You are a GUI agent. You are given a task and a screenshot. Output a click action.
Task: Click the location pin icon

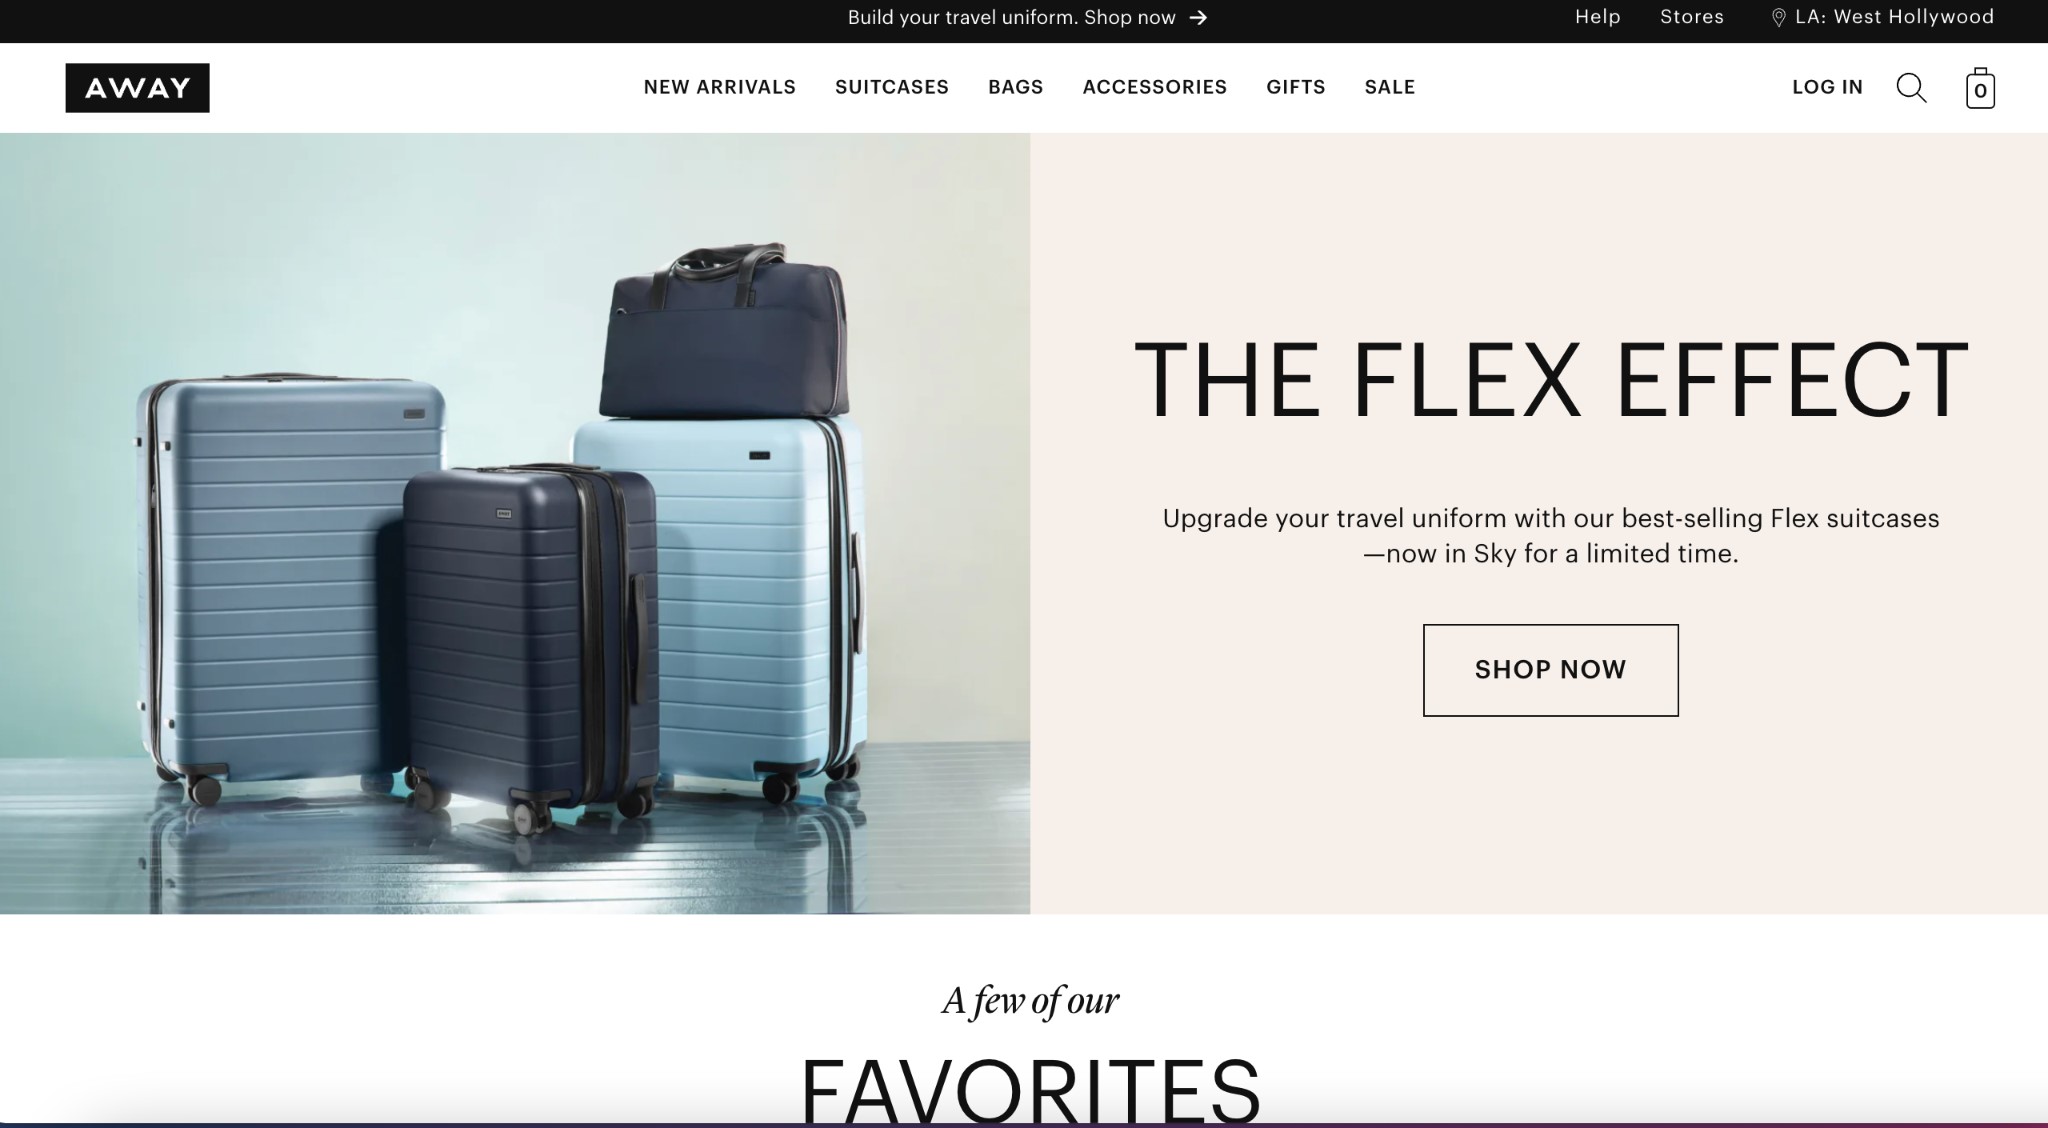click(1778, 18)
